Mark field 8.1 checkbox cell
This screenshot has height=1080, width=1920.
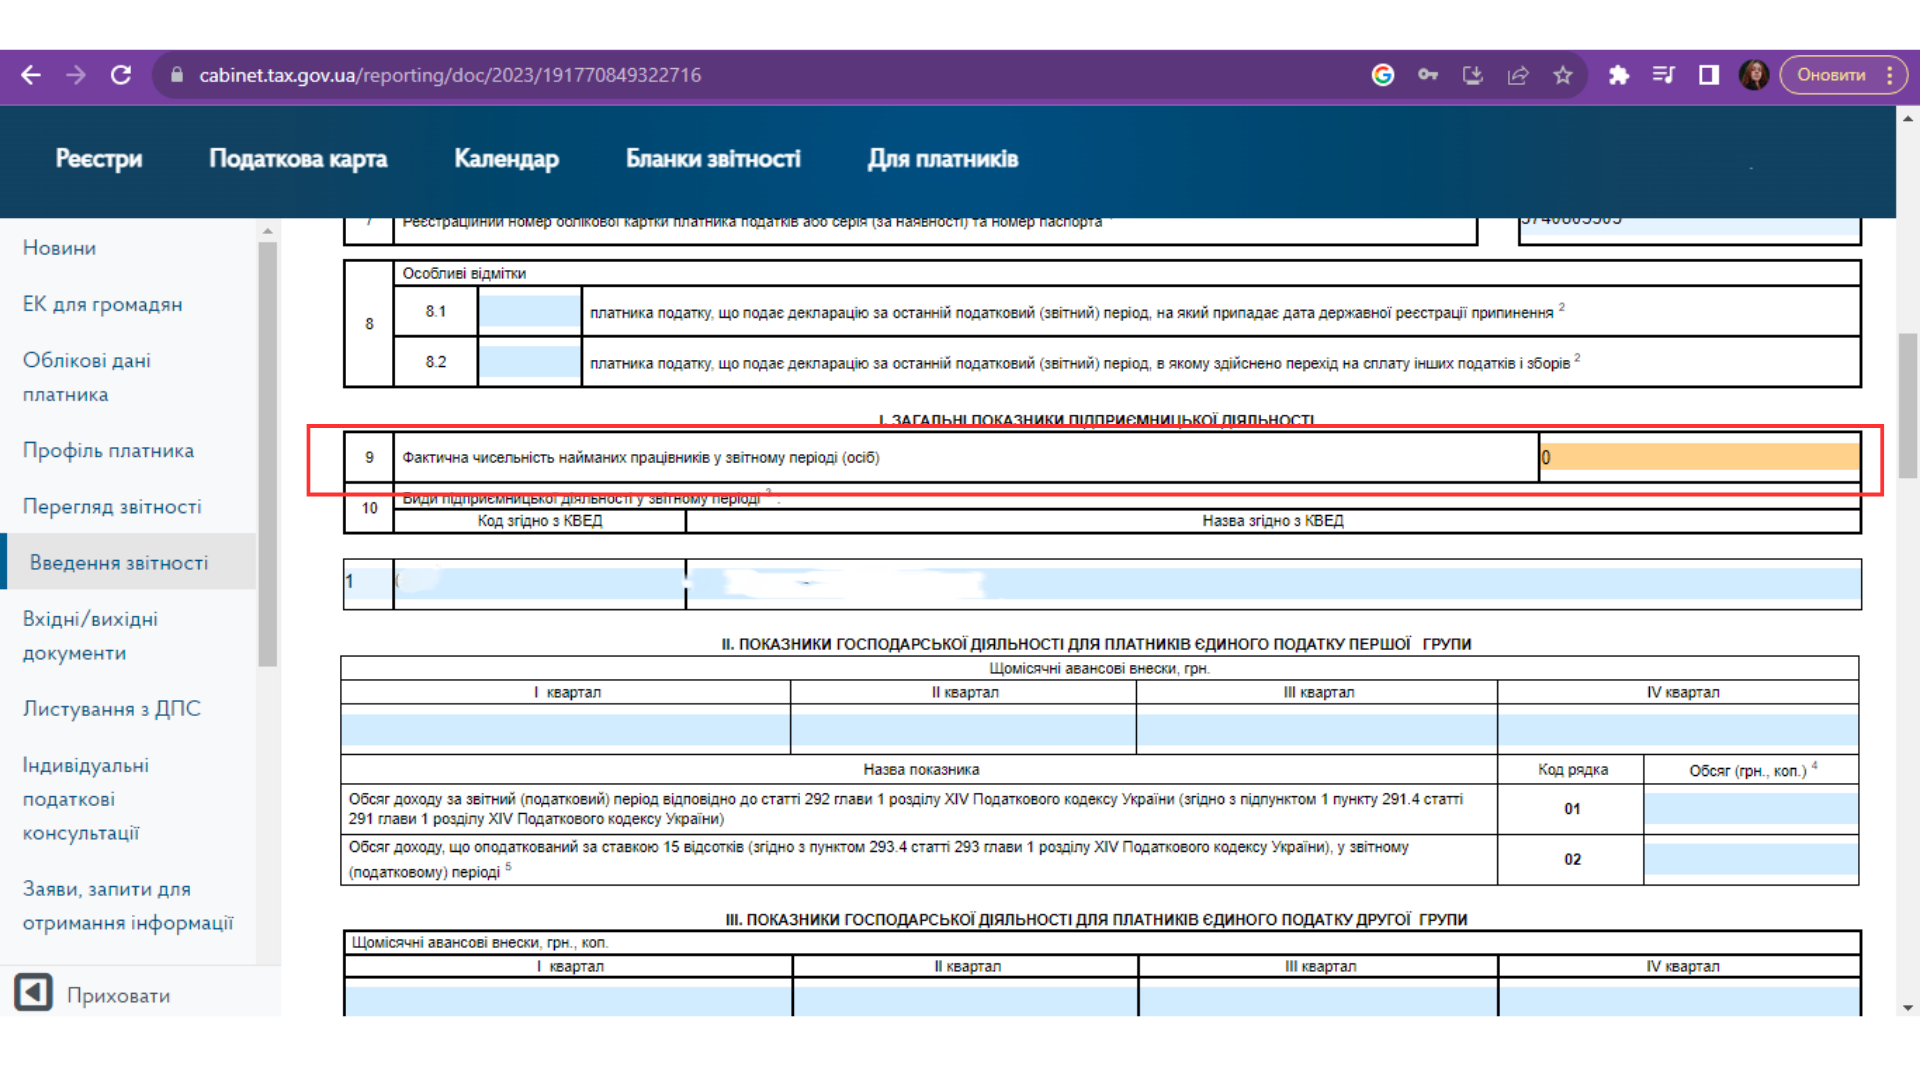tap(529, 311)
